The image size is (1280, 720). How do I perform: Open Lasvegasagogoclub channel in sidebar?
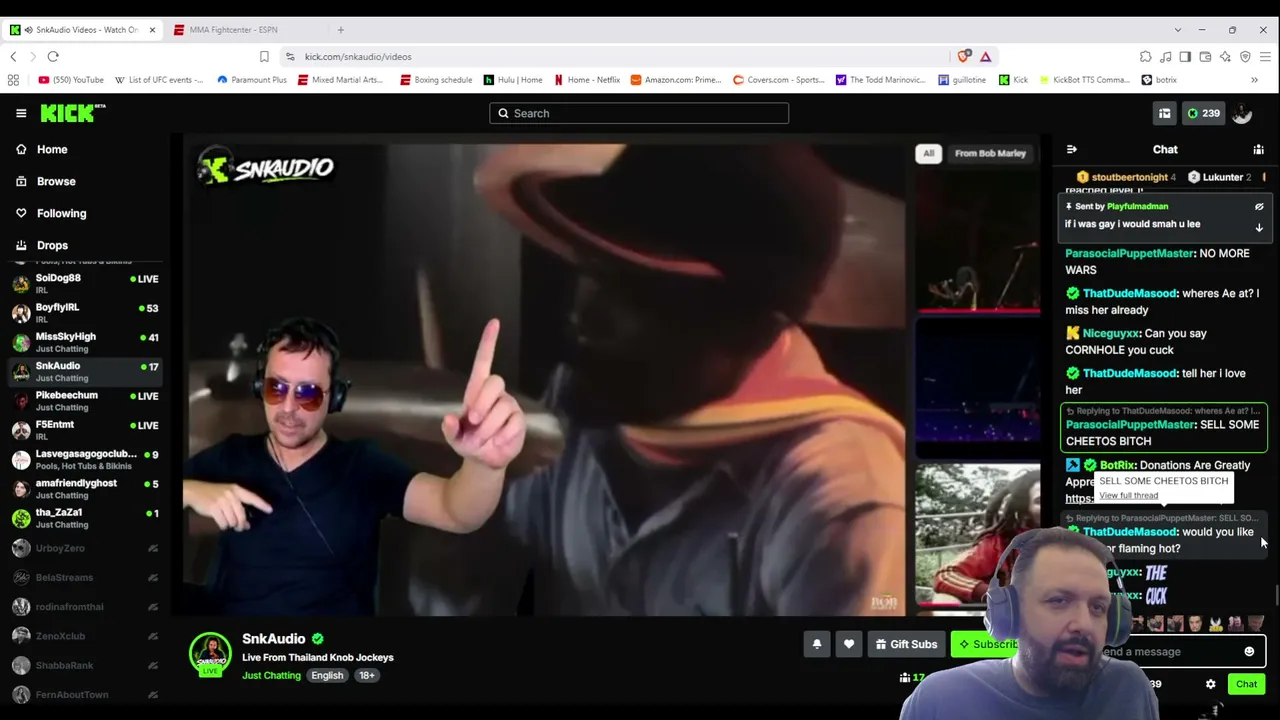(x=84, y=459)
